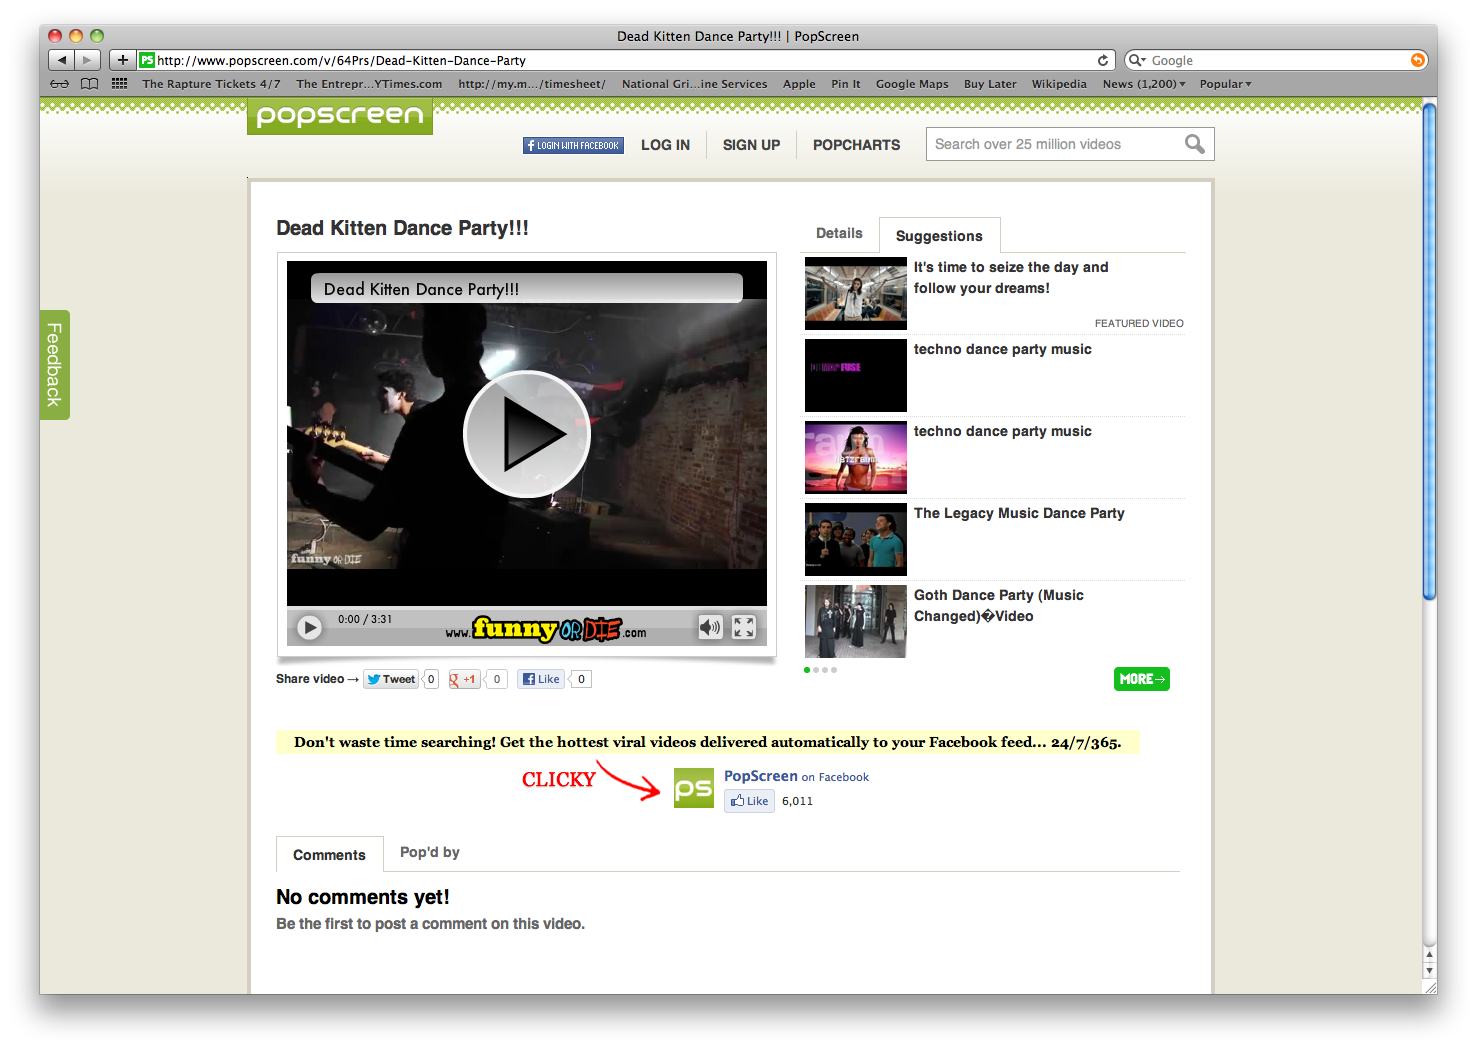Open featured video 'seize the day' thumbnail
The width and height of the screenshot is (1477, 1049).
point(856,293)
